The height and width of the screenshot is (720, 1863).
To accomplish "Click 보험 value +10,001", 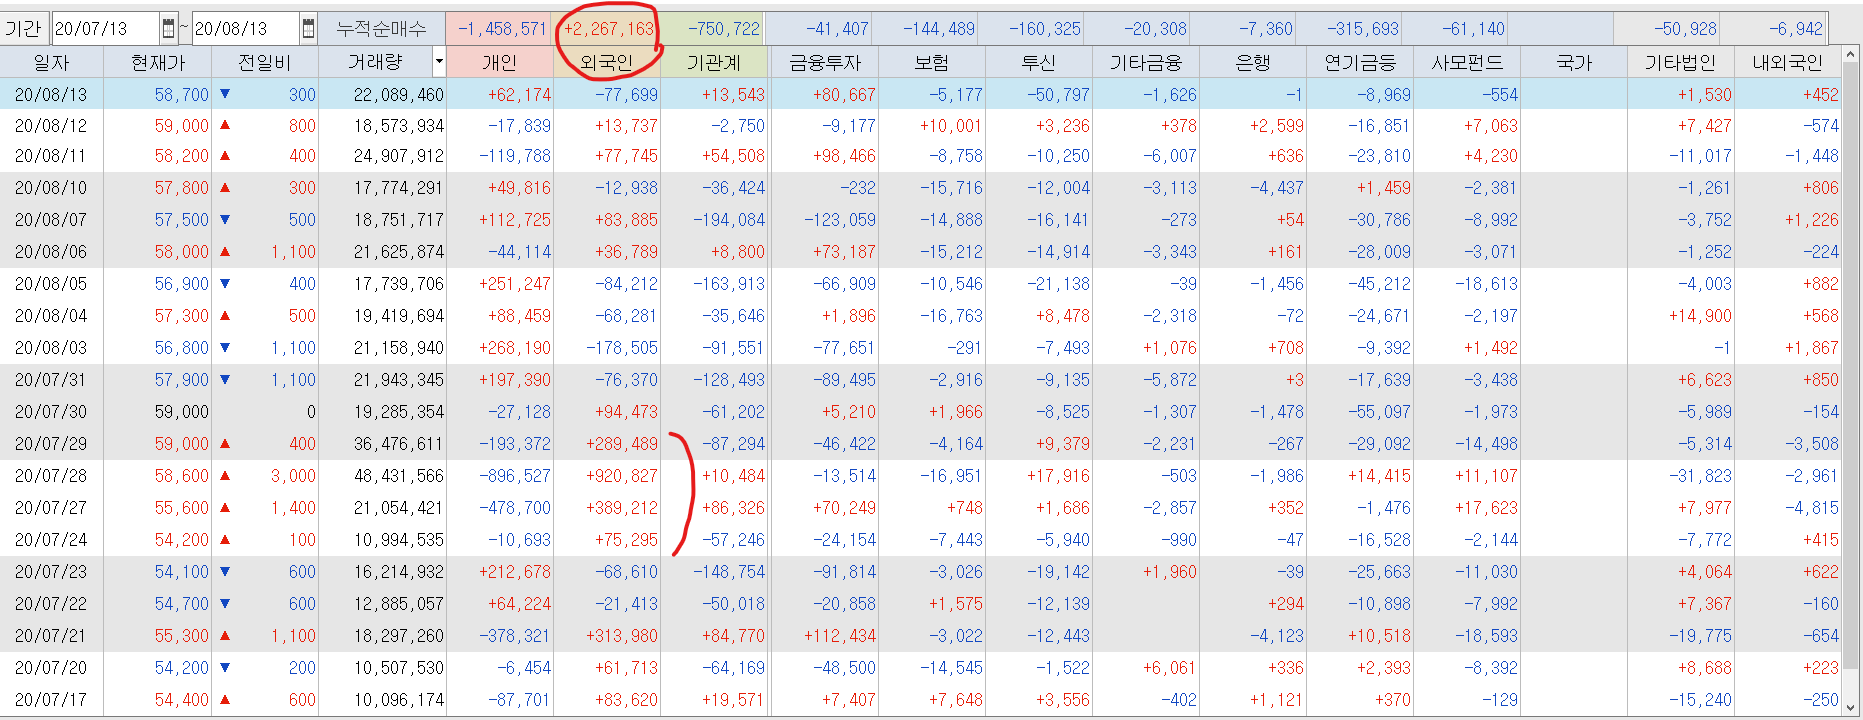I will coord(951,126).
